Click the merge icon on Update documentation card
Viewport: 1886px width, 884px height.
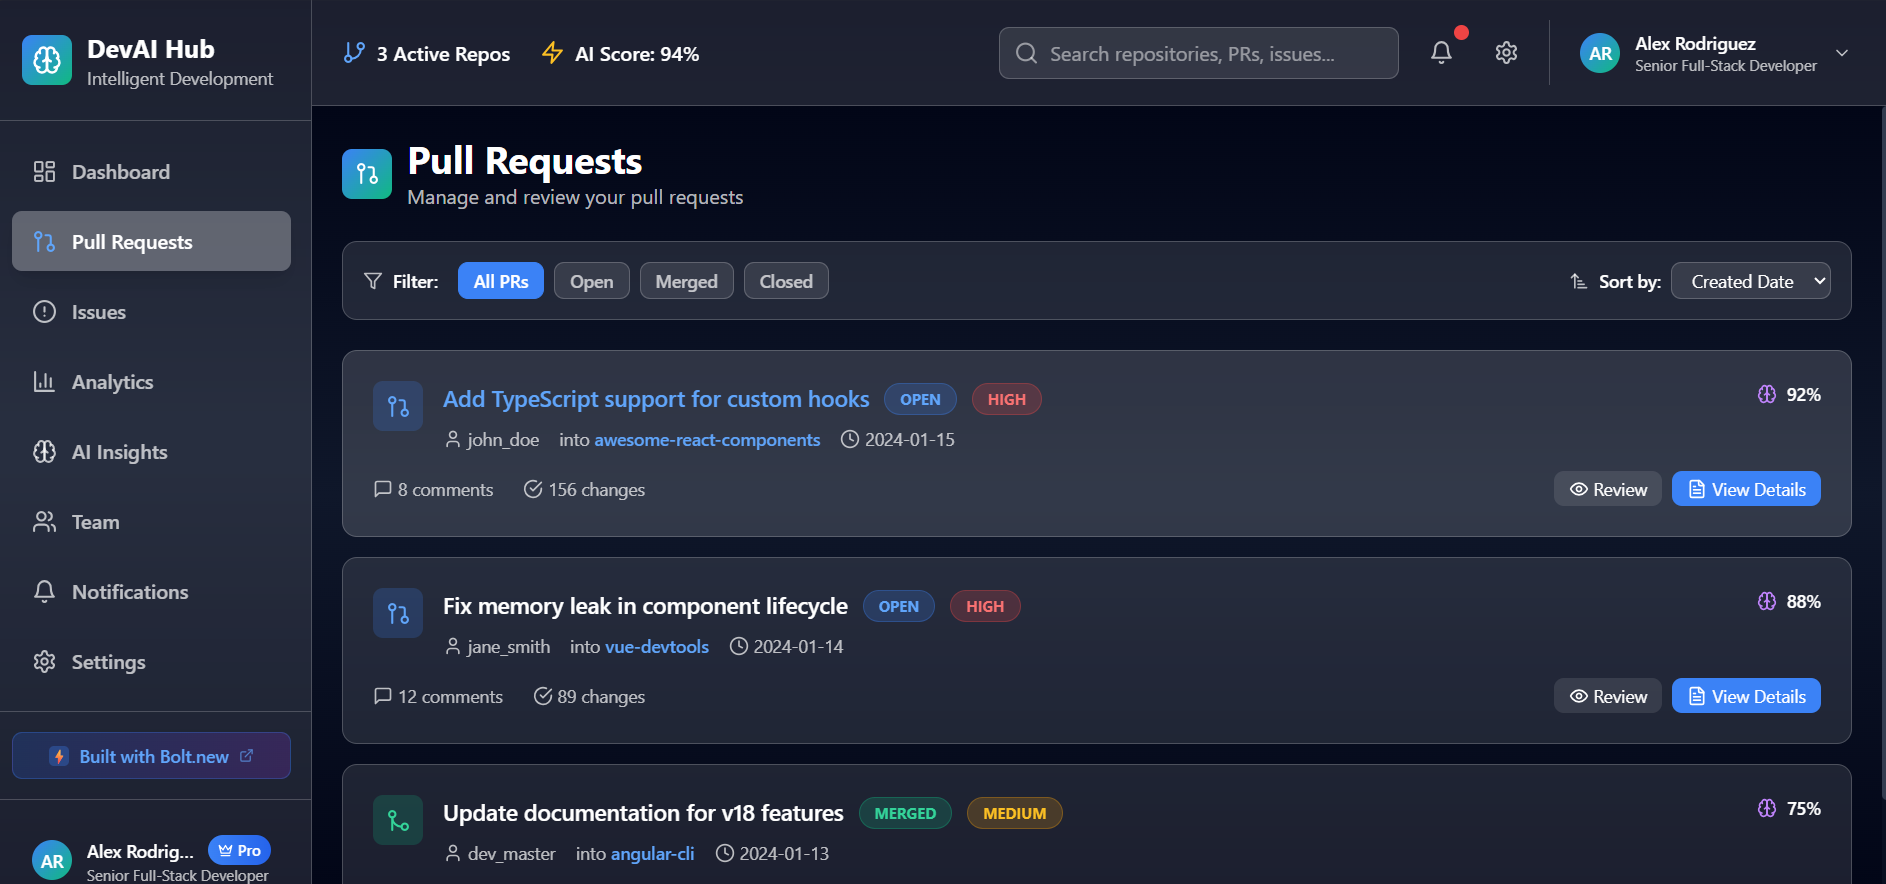coord(398,820)
